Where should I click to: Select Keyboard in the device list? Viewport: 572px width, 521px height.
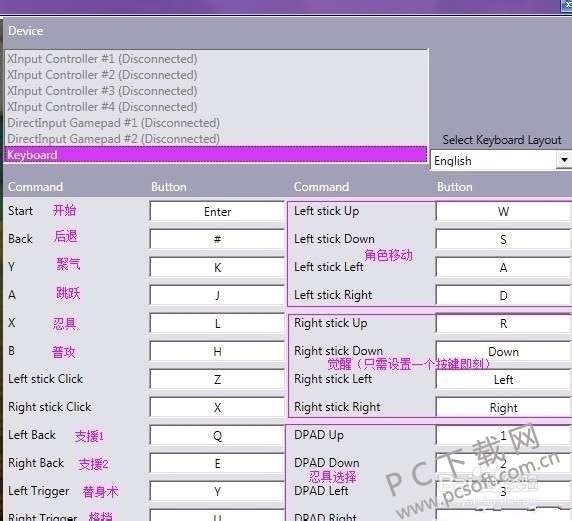[x=216, y=155]
